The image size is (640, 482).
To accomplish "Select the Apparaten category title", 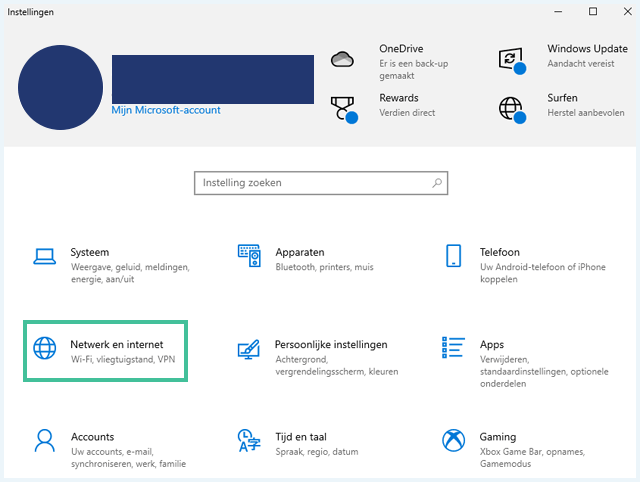I will (300, 253).
